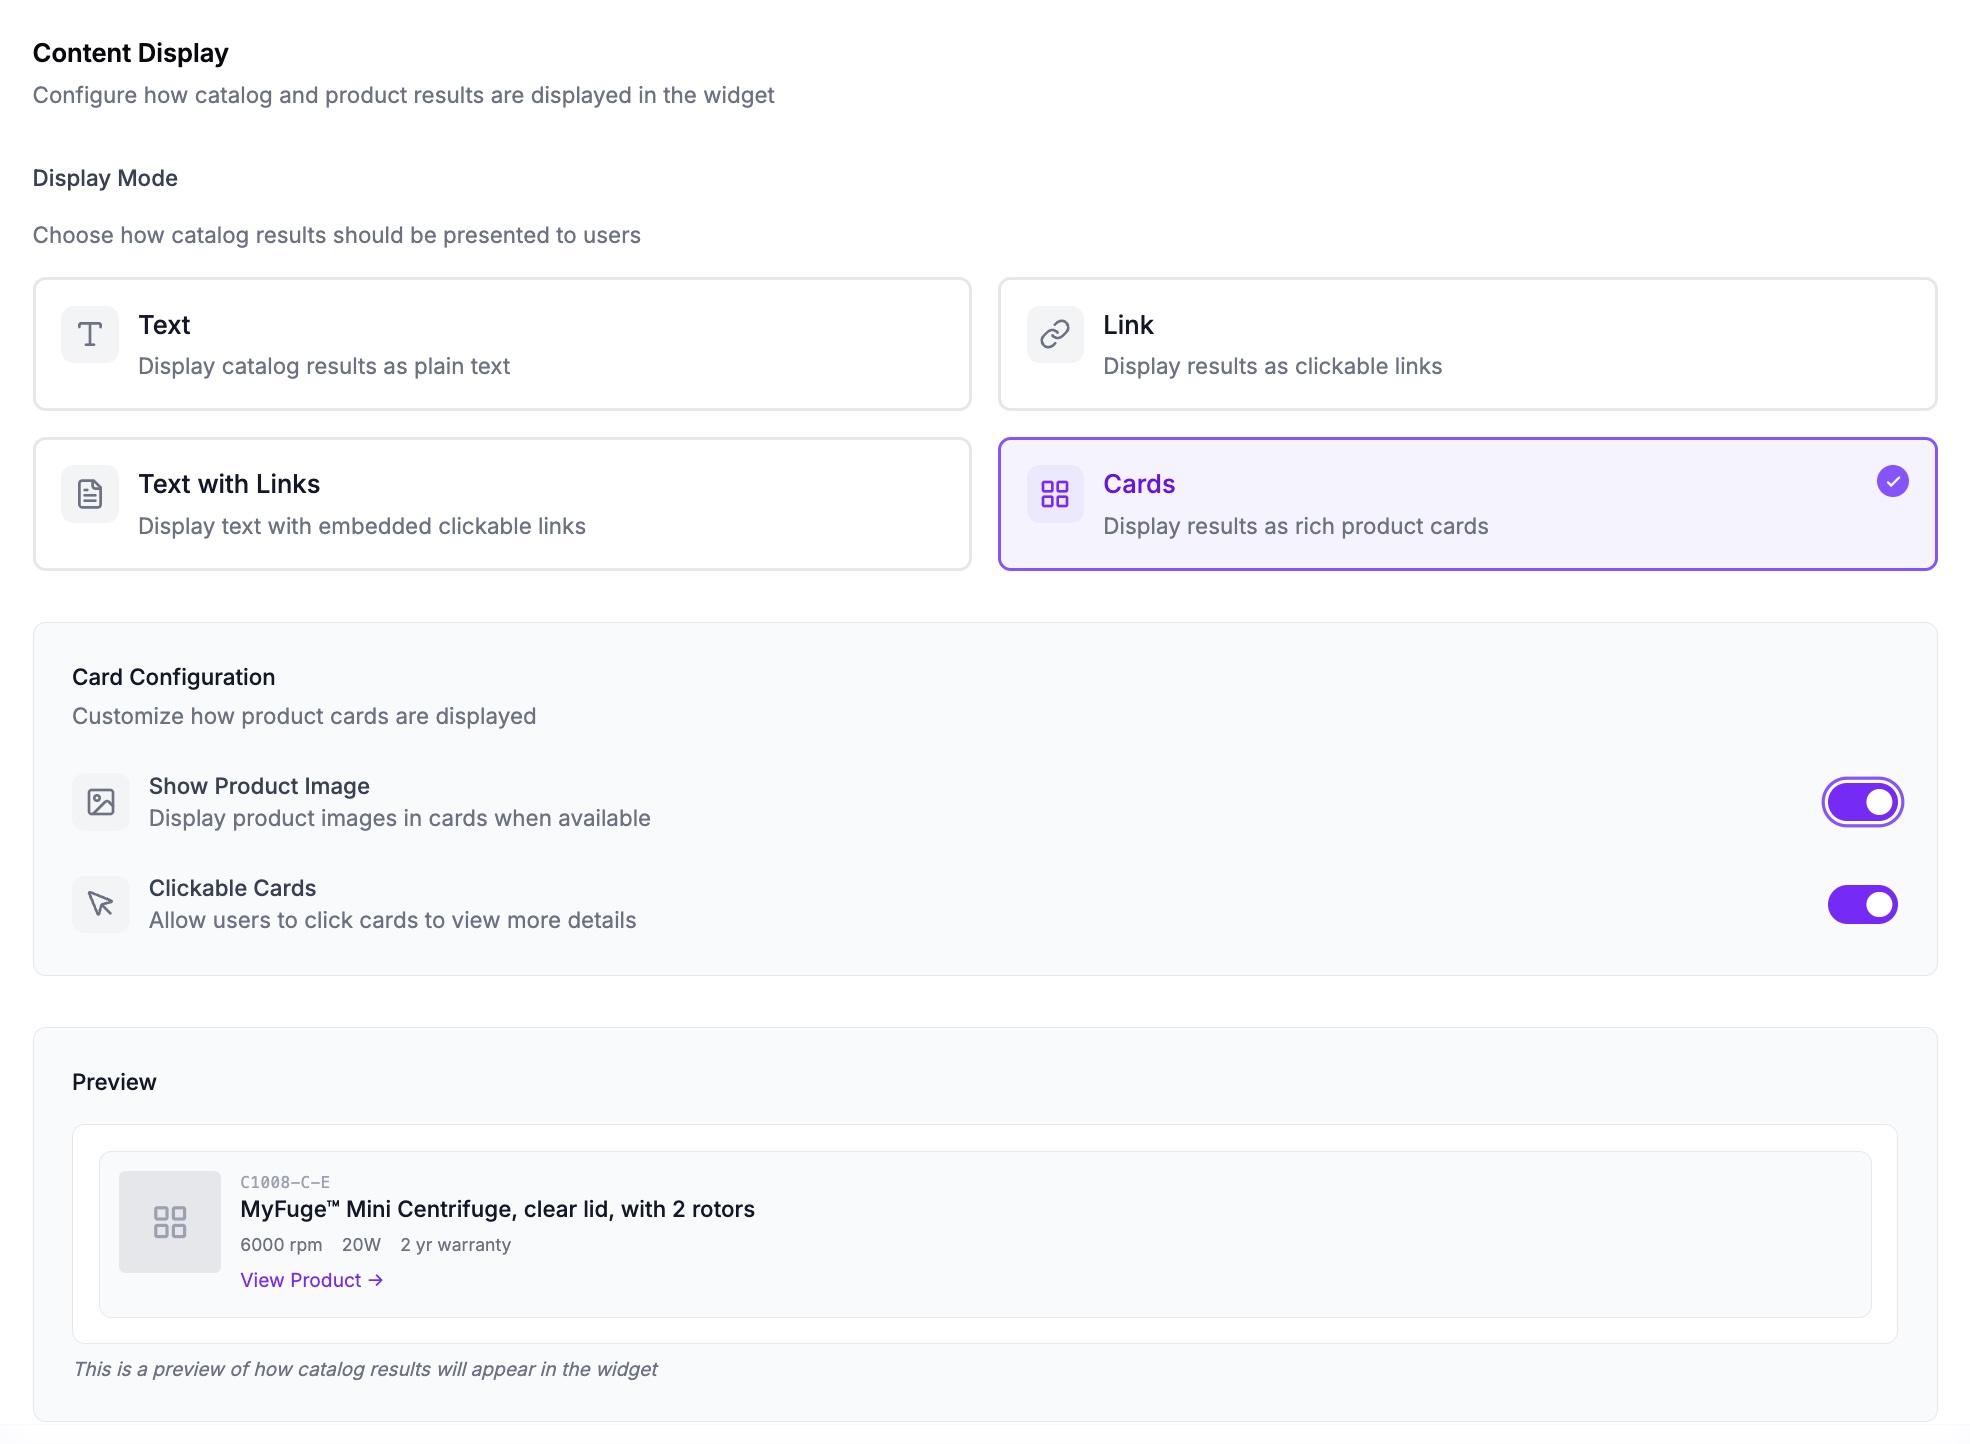Click the placeholder product image thumbnail
This screenshot has height=1444, width=1970.
tap(170, 1222)
